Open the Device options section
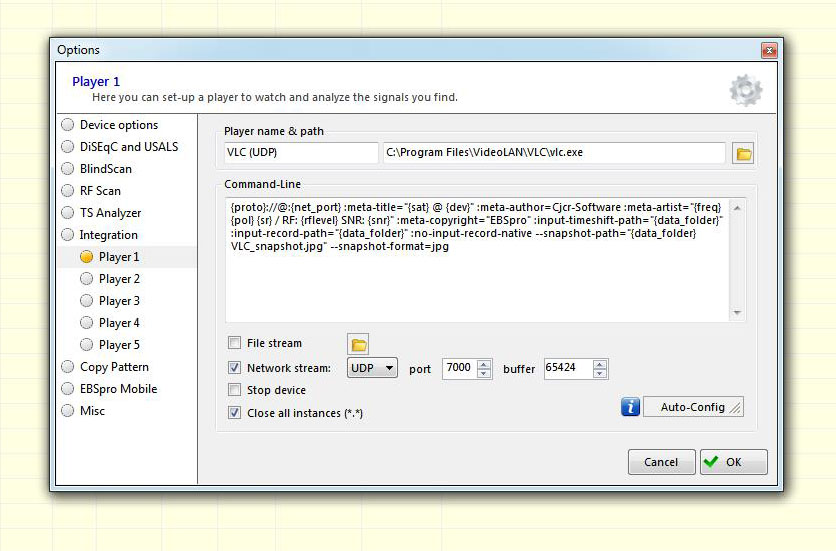 pyautogui.click(x=119, y=125)
